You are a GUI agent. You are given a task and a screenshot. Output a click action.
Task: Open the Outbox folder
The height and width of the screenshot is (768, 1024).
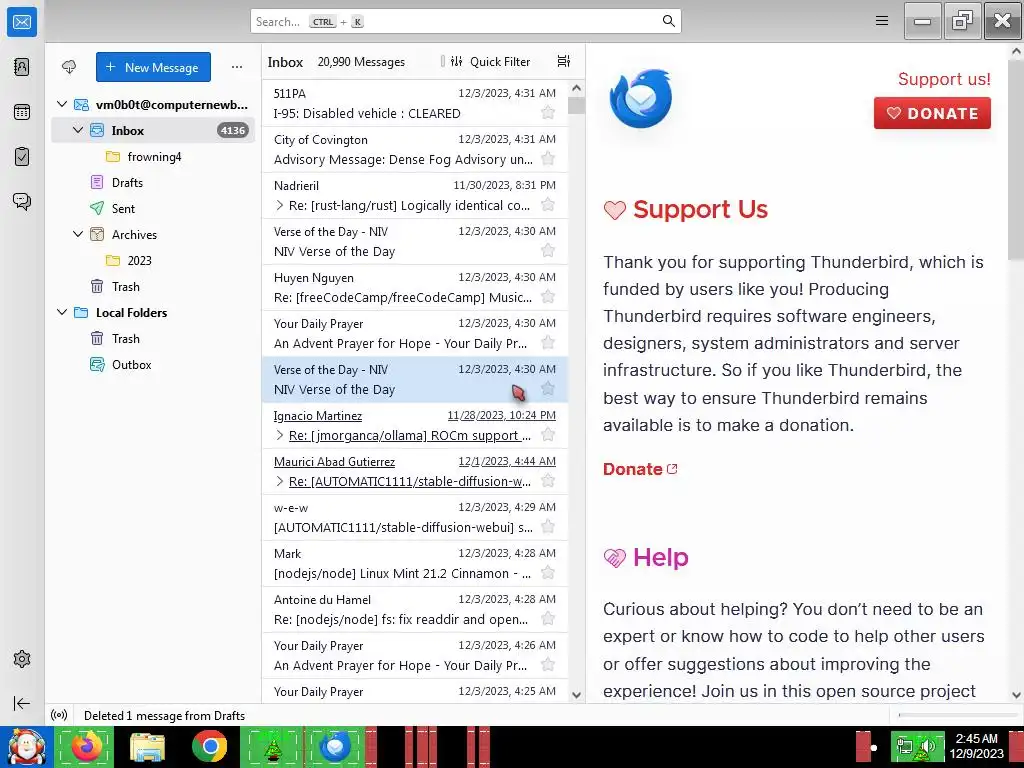153,364
